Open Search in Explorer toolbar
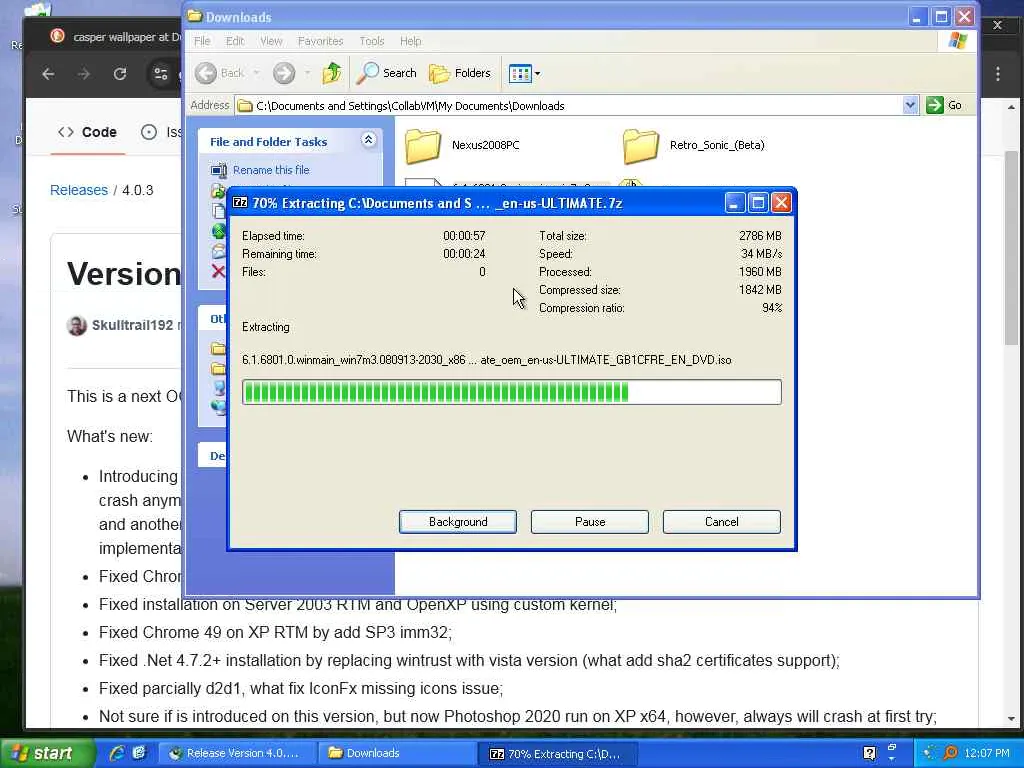Screen dimensions: 1024x768 (387, 73)
